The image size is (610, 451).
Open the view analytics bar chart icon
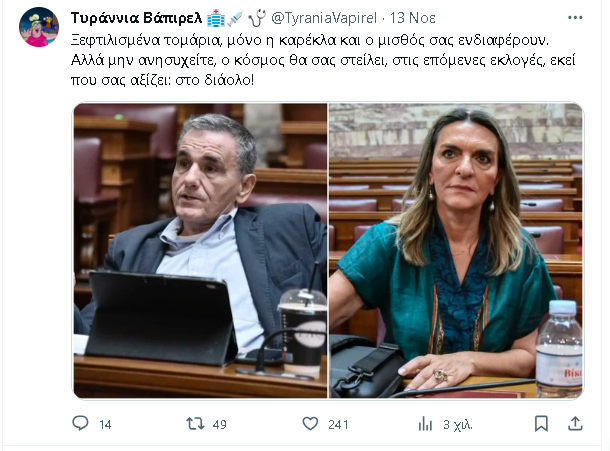click(x=425, y=424)
